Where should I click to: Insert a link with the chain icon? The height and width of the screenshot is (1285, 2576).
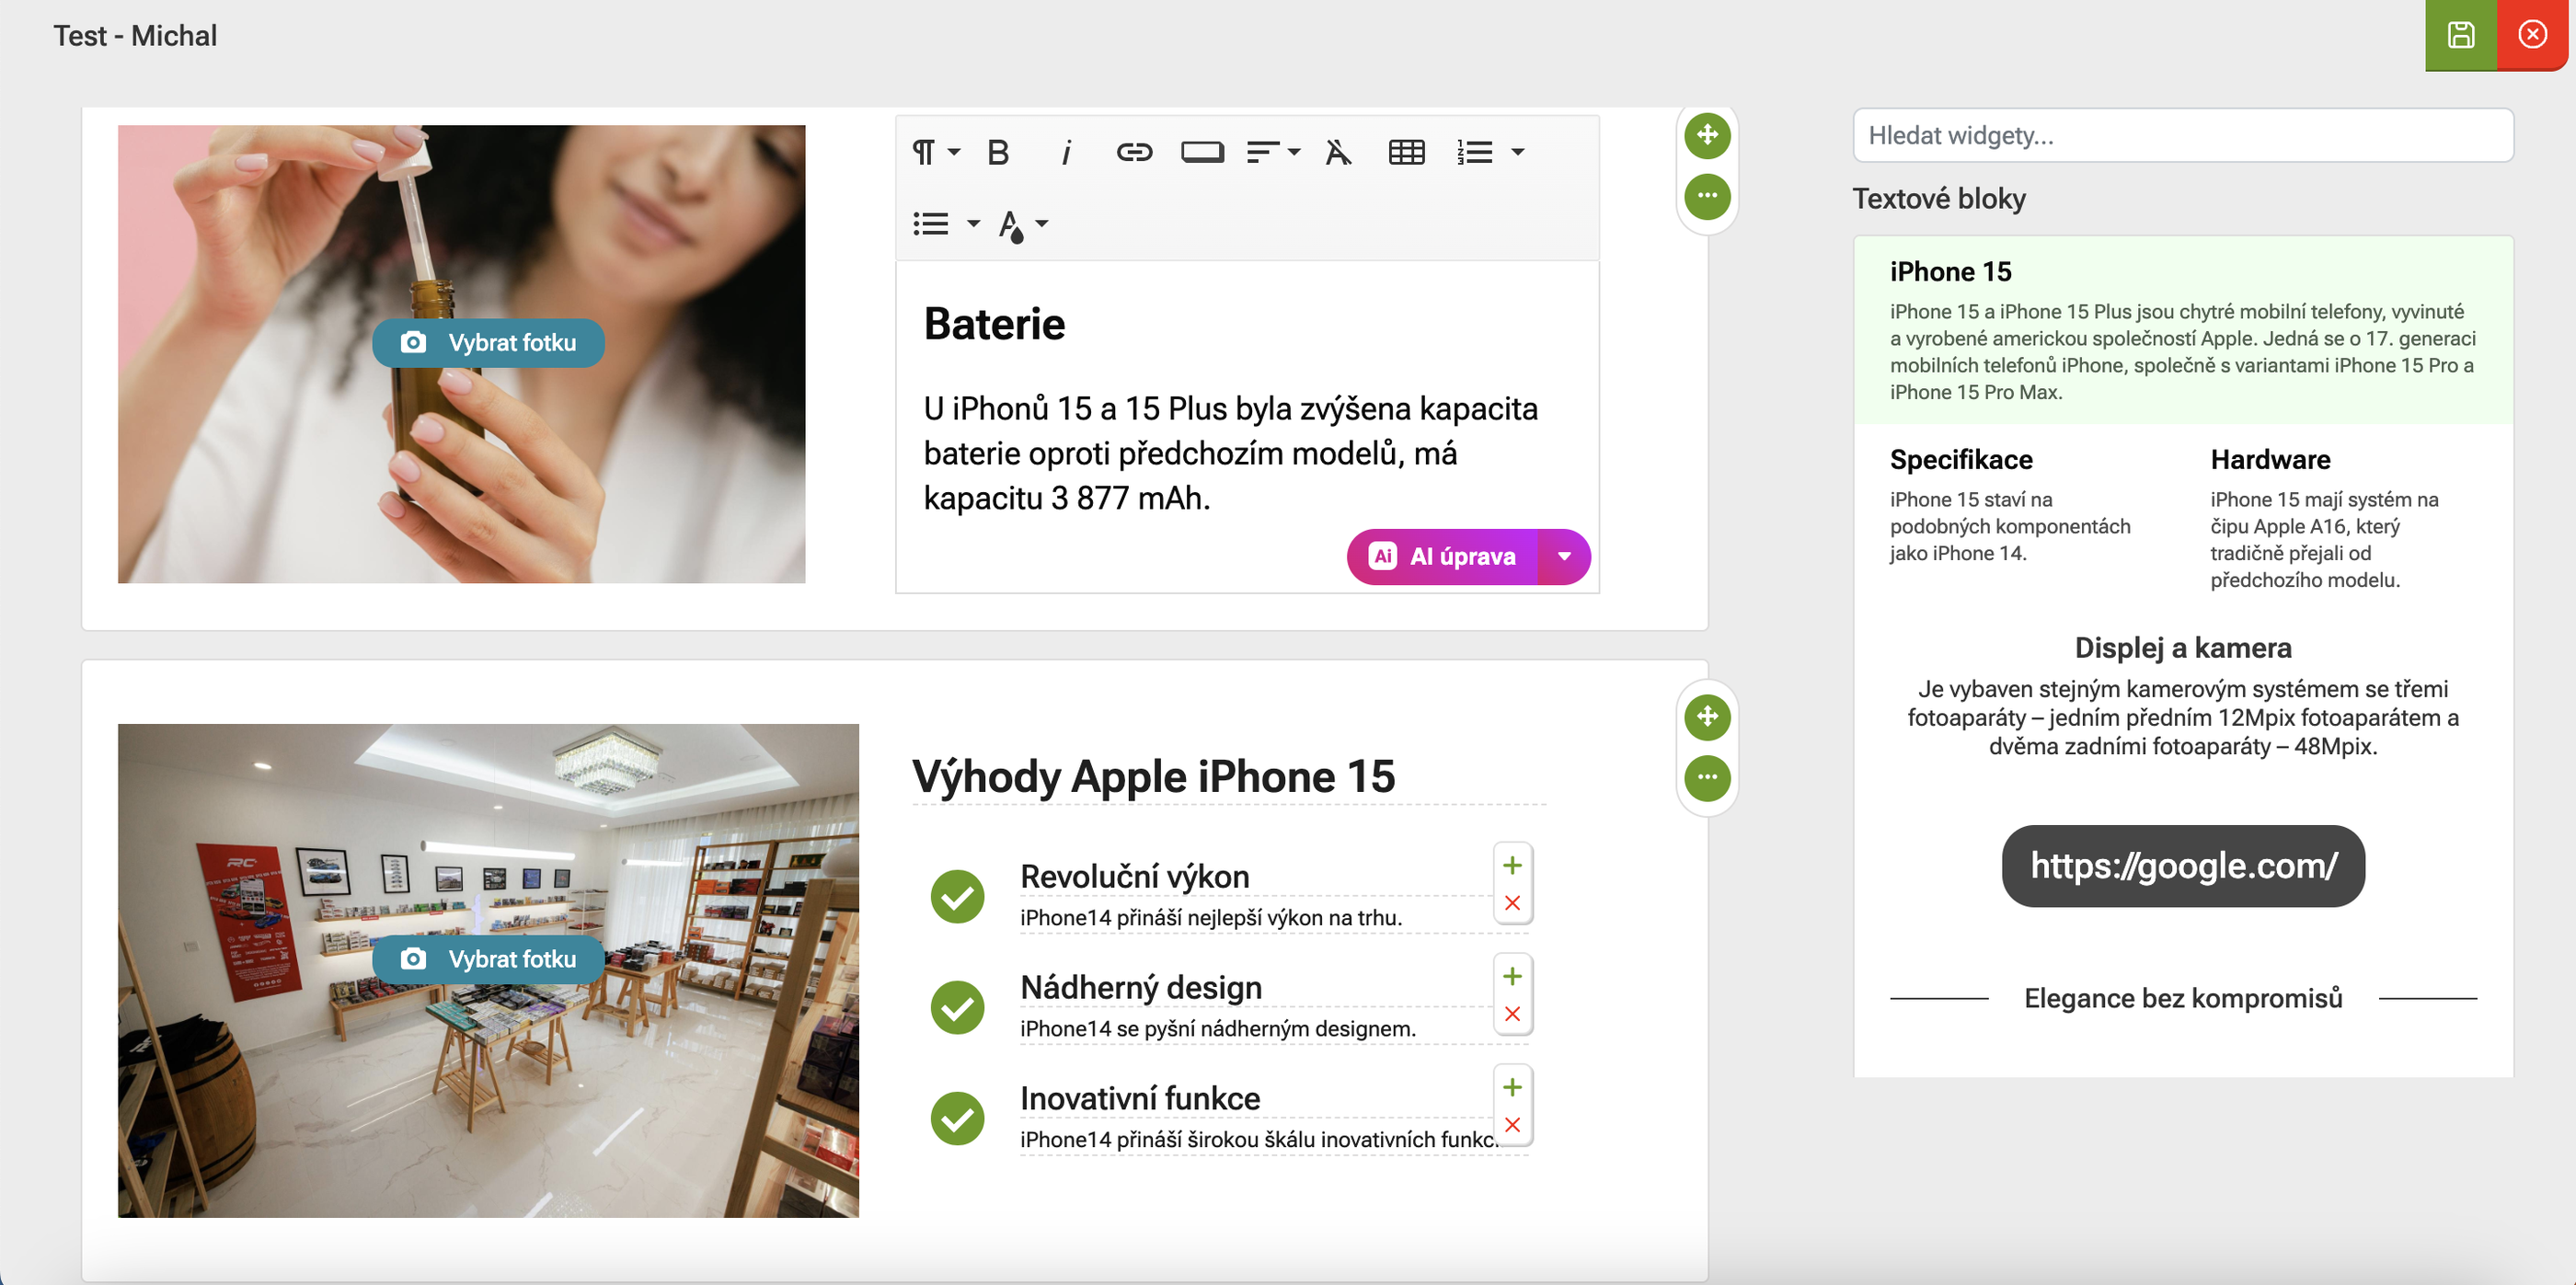[x=1134, y=152]
